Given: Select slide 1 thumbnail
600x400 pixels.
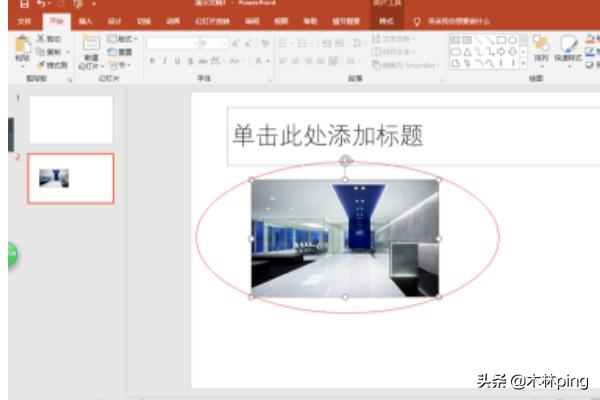Looking at the screenshot, I should tap(71, 120).
